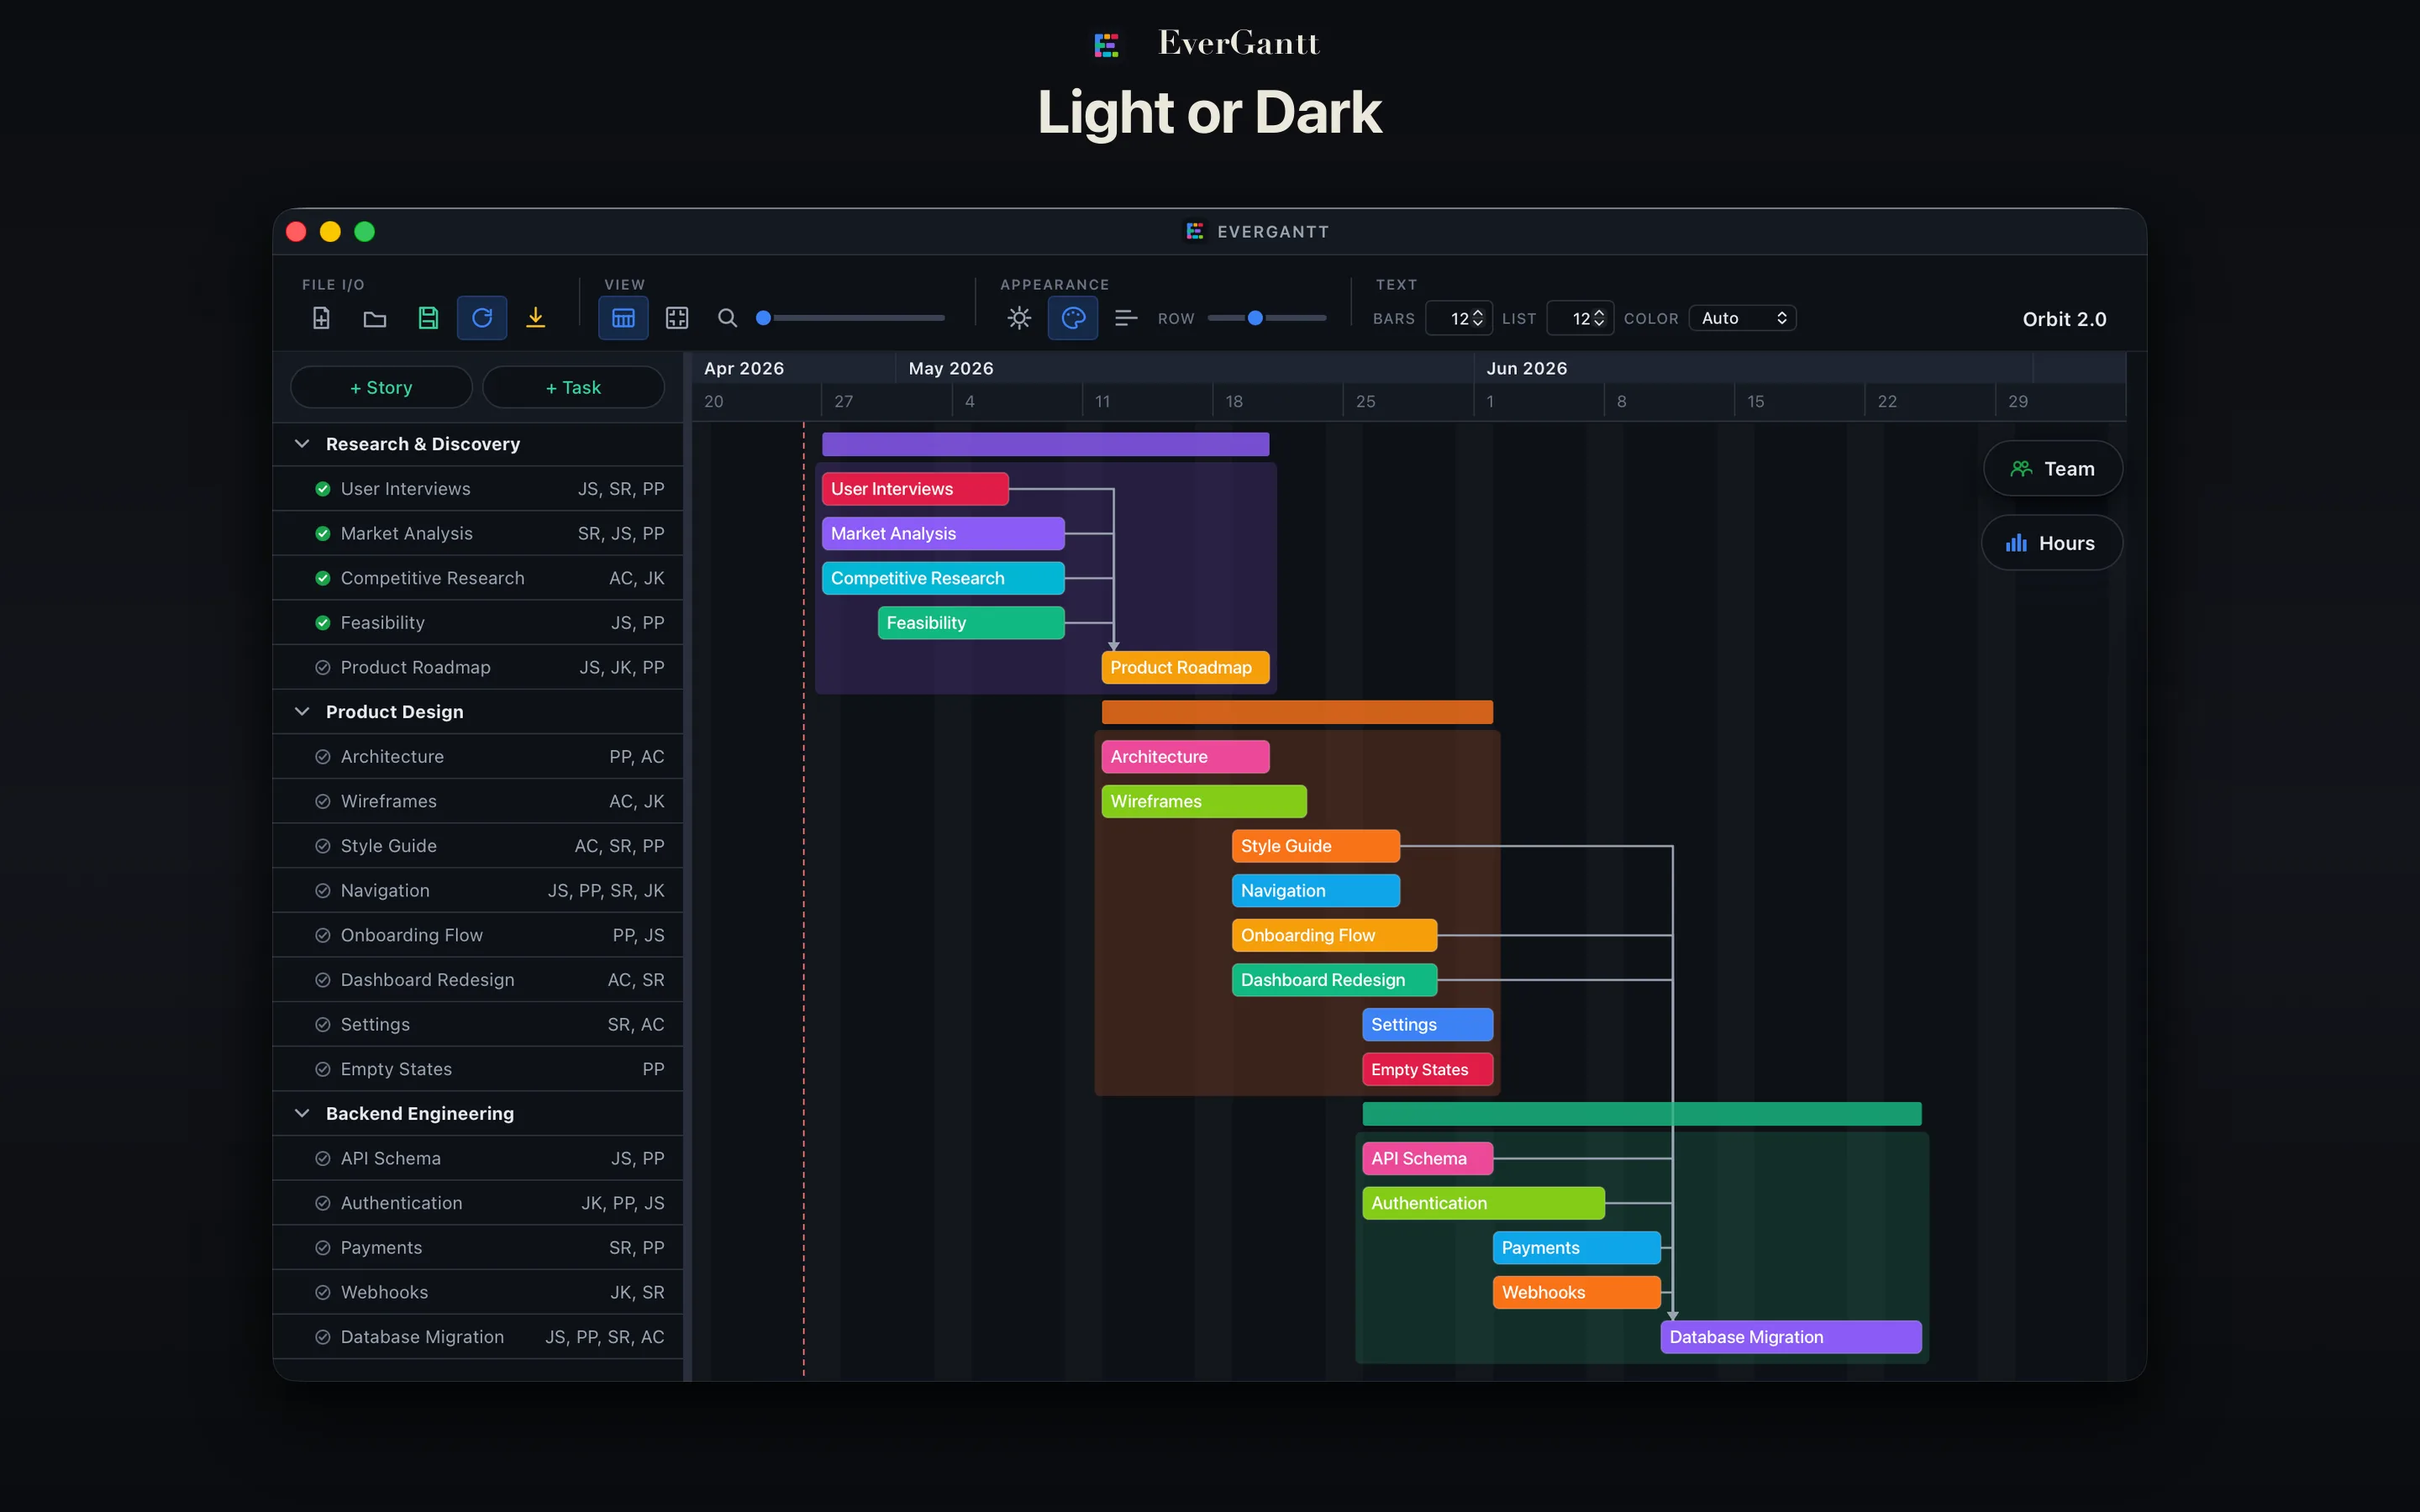Mark the Product Roadmap task as complete
Image resolution: width=2420 pixels, height=1512 pixels.
tap(321, 667)
